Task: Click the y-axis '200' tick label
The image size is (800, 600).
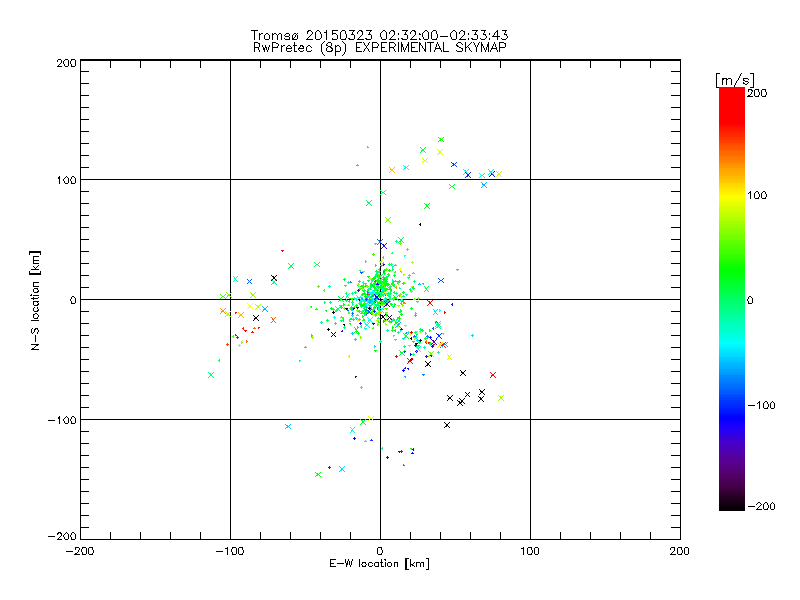Action: [x=66, y=63]
